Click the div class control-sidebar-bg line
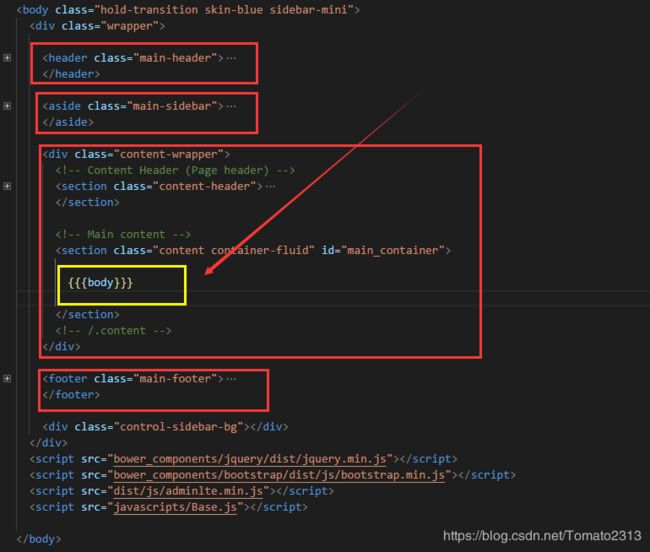This screenshot has width=650, height=552. click(165, 427)
